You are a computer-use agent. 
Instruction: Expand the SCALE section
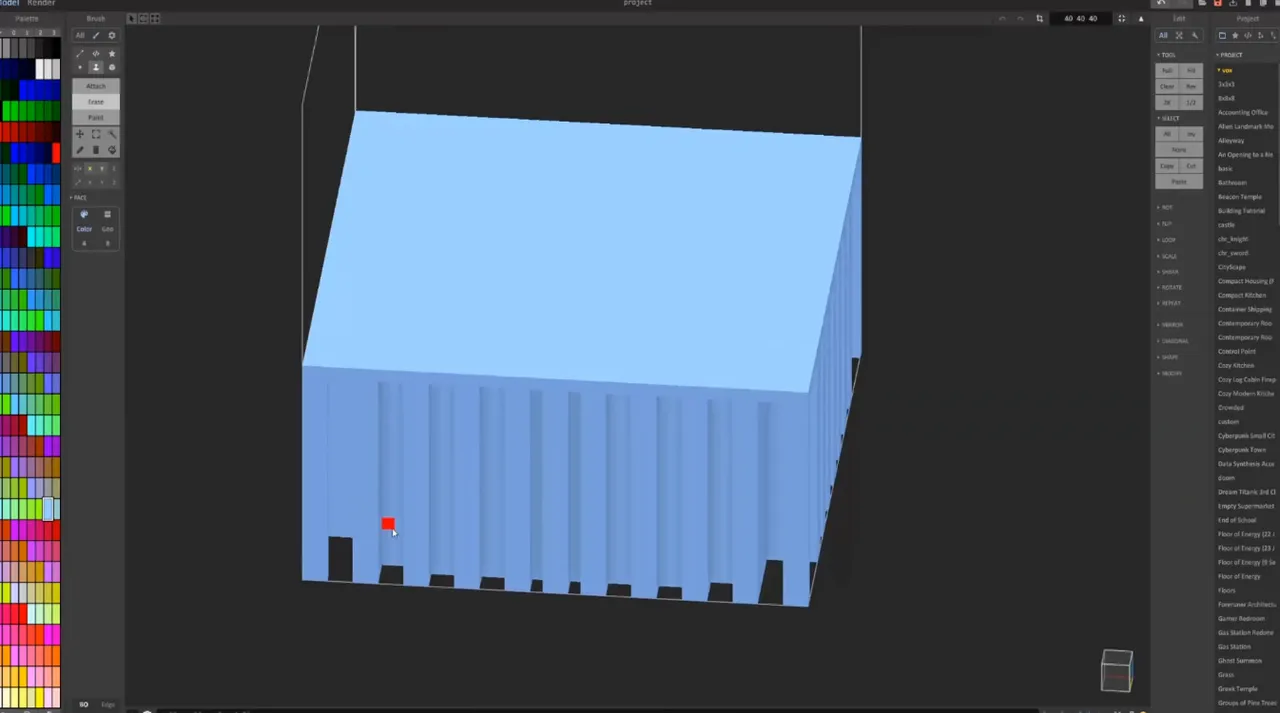[x=1167, y=256]
